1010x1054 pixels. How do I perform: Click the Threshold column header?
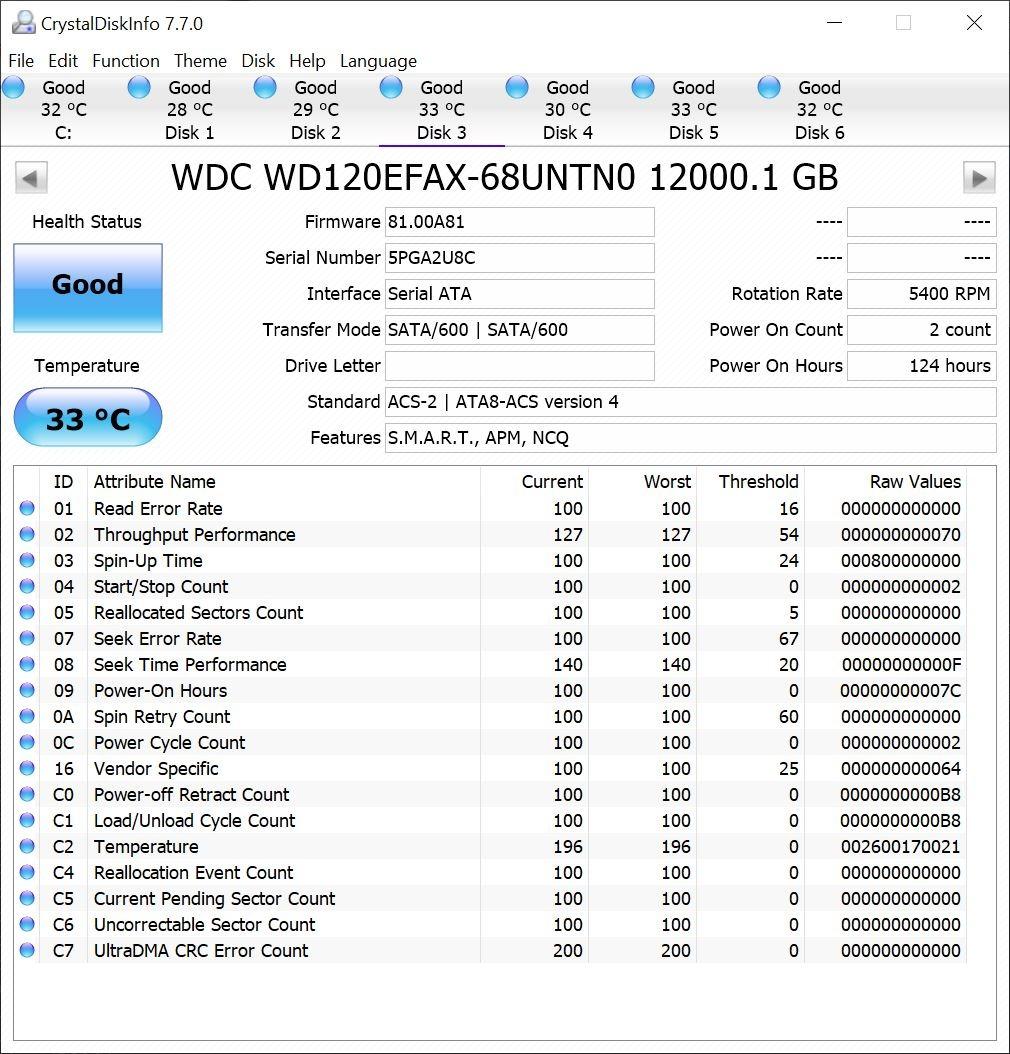751,481
